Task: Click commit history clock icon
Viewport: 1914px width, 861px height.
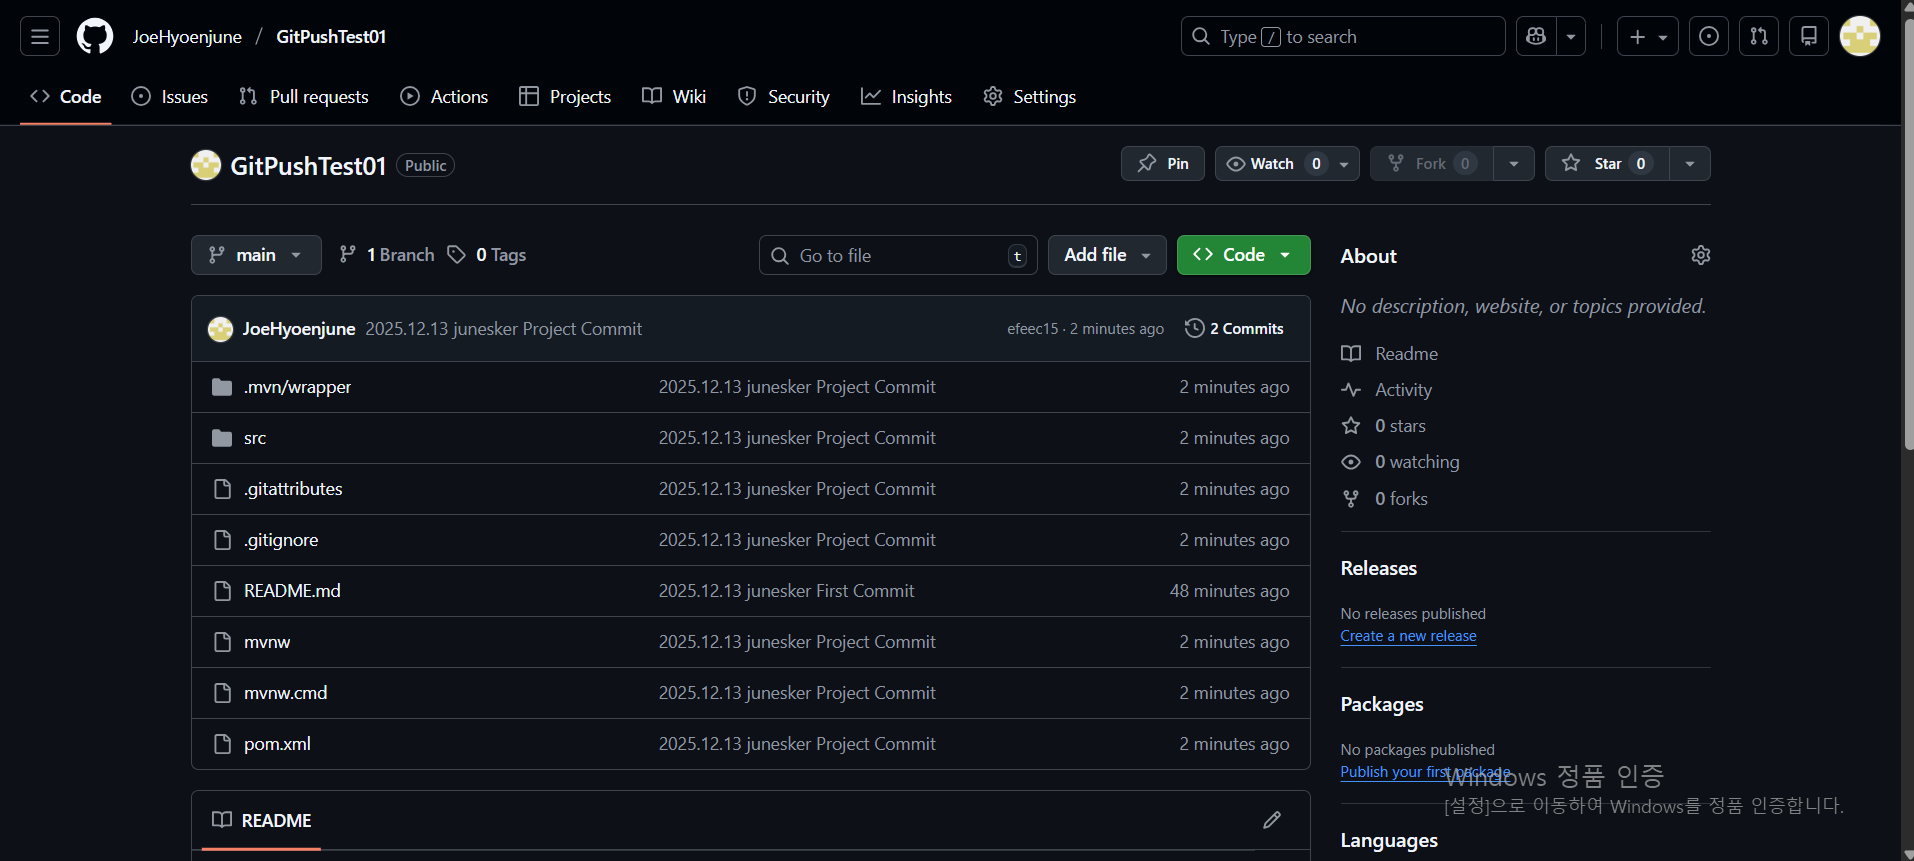Action: click(x=1194, y=328)
